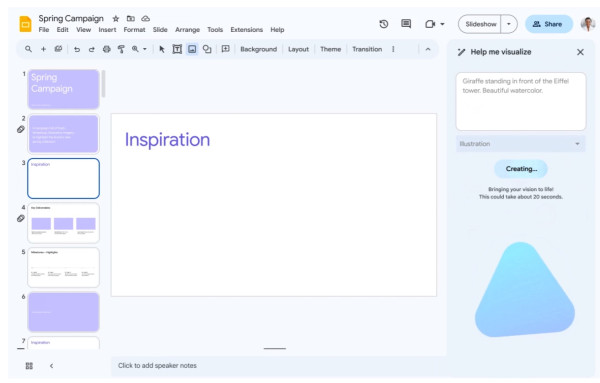The image size is (600, 383).
Task: Open the View menu
Action: point(83,29)
